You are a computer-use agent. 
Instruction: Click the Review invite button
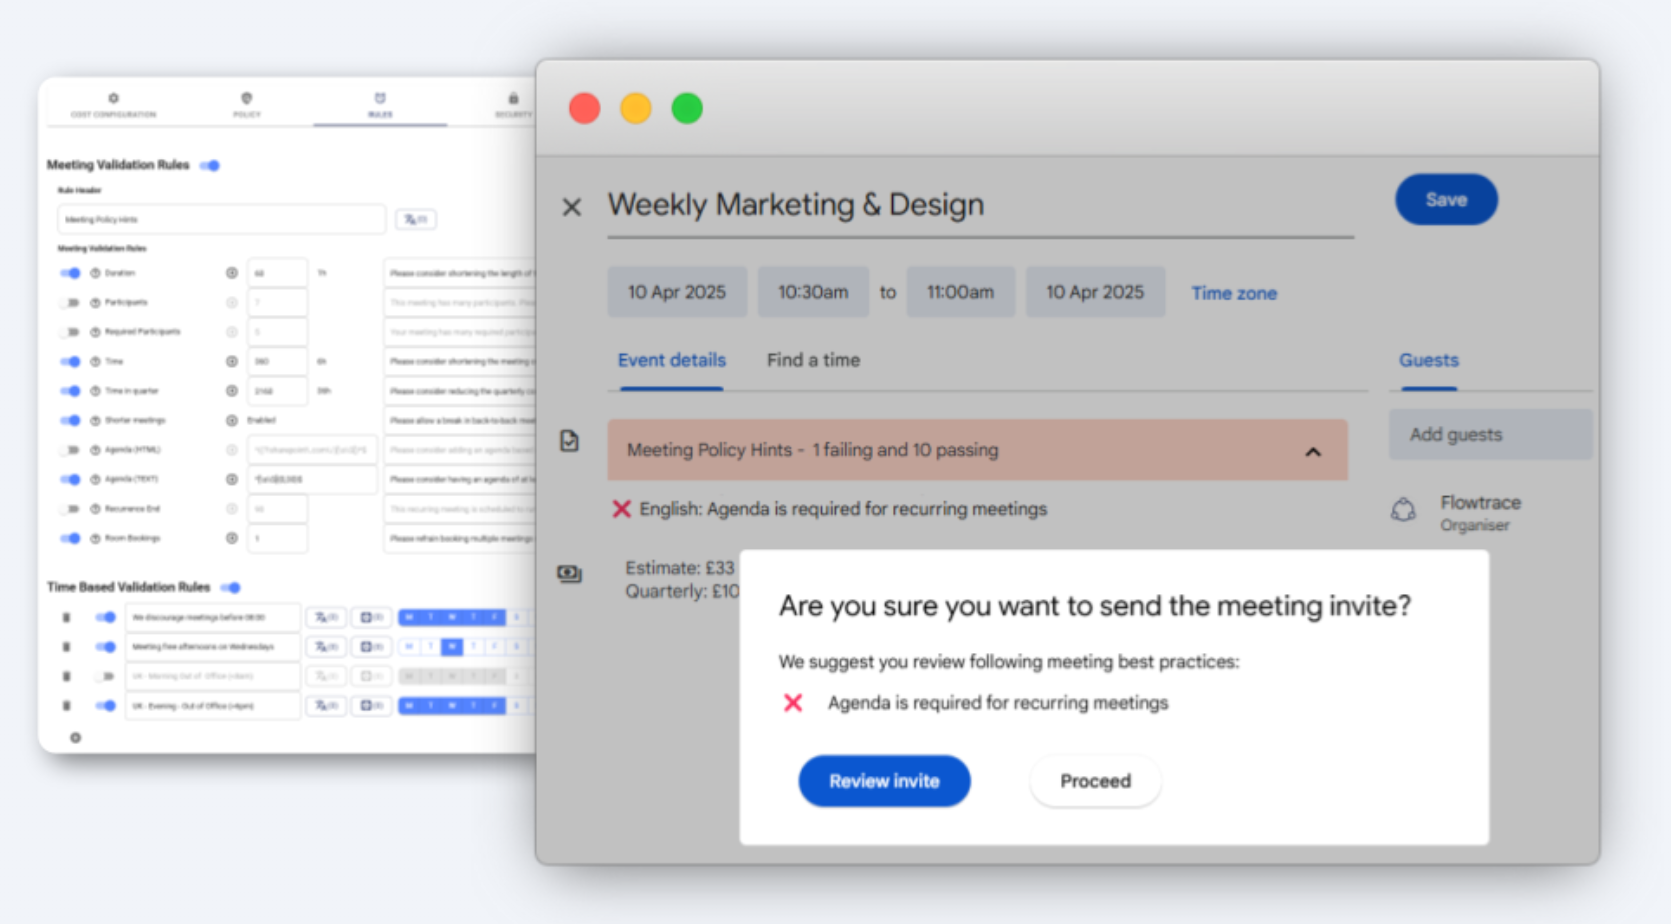pyautogui.click(x=884, y=781)
